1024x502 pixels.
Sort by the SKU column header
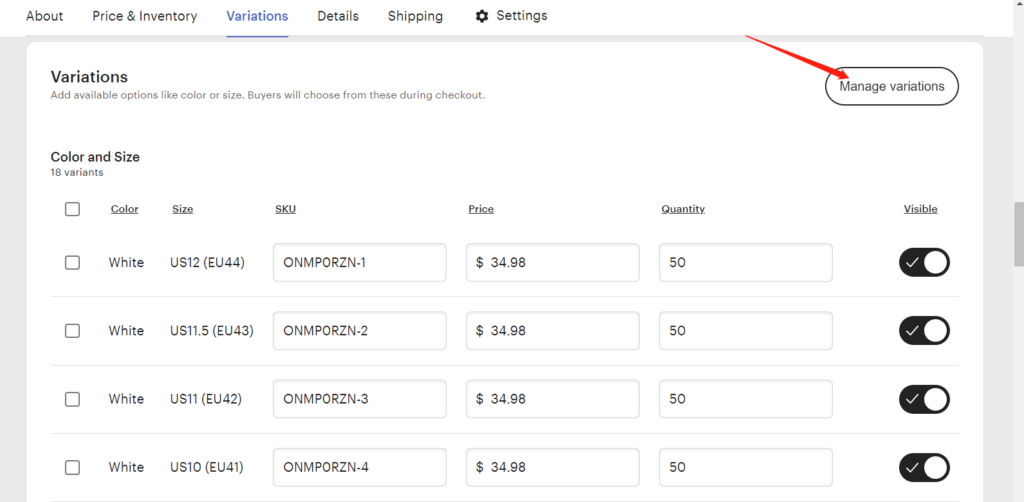tap(285, 209)
